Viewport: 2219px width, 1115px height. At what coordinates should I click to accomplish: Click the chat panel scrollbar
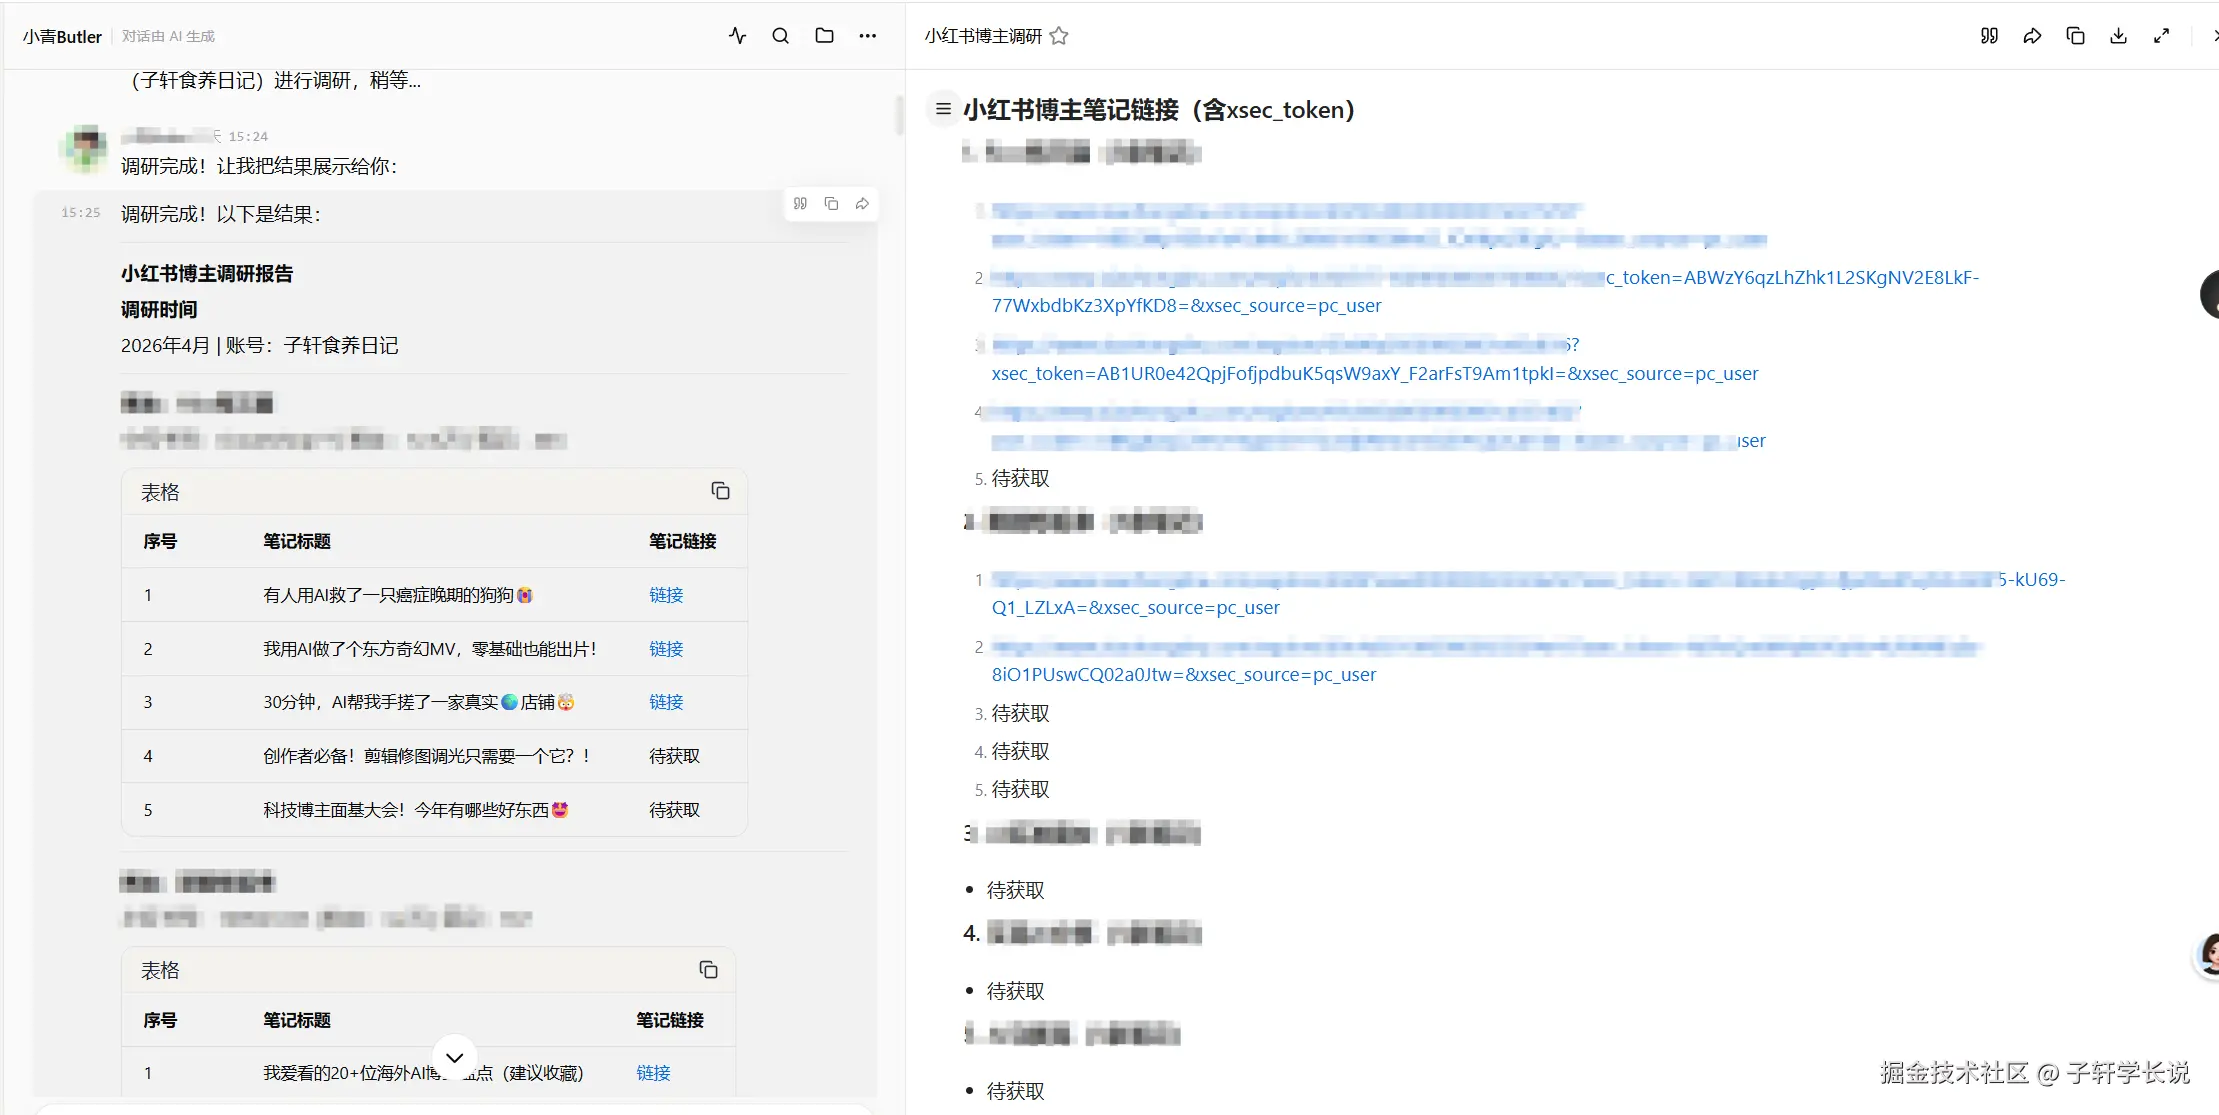[899, 115]
